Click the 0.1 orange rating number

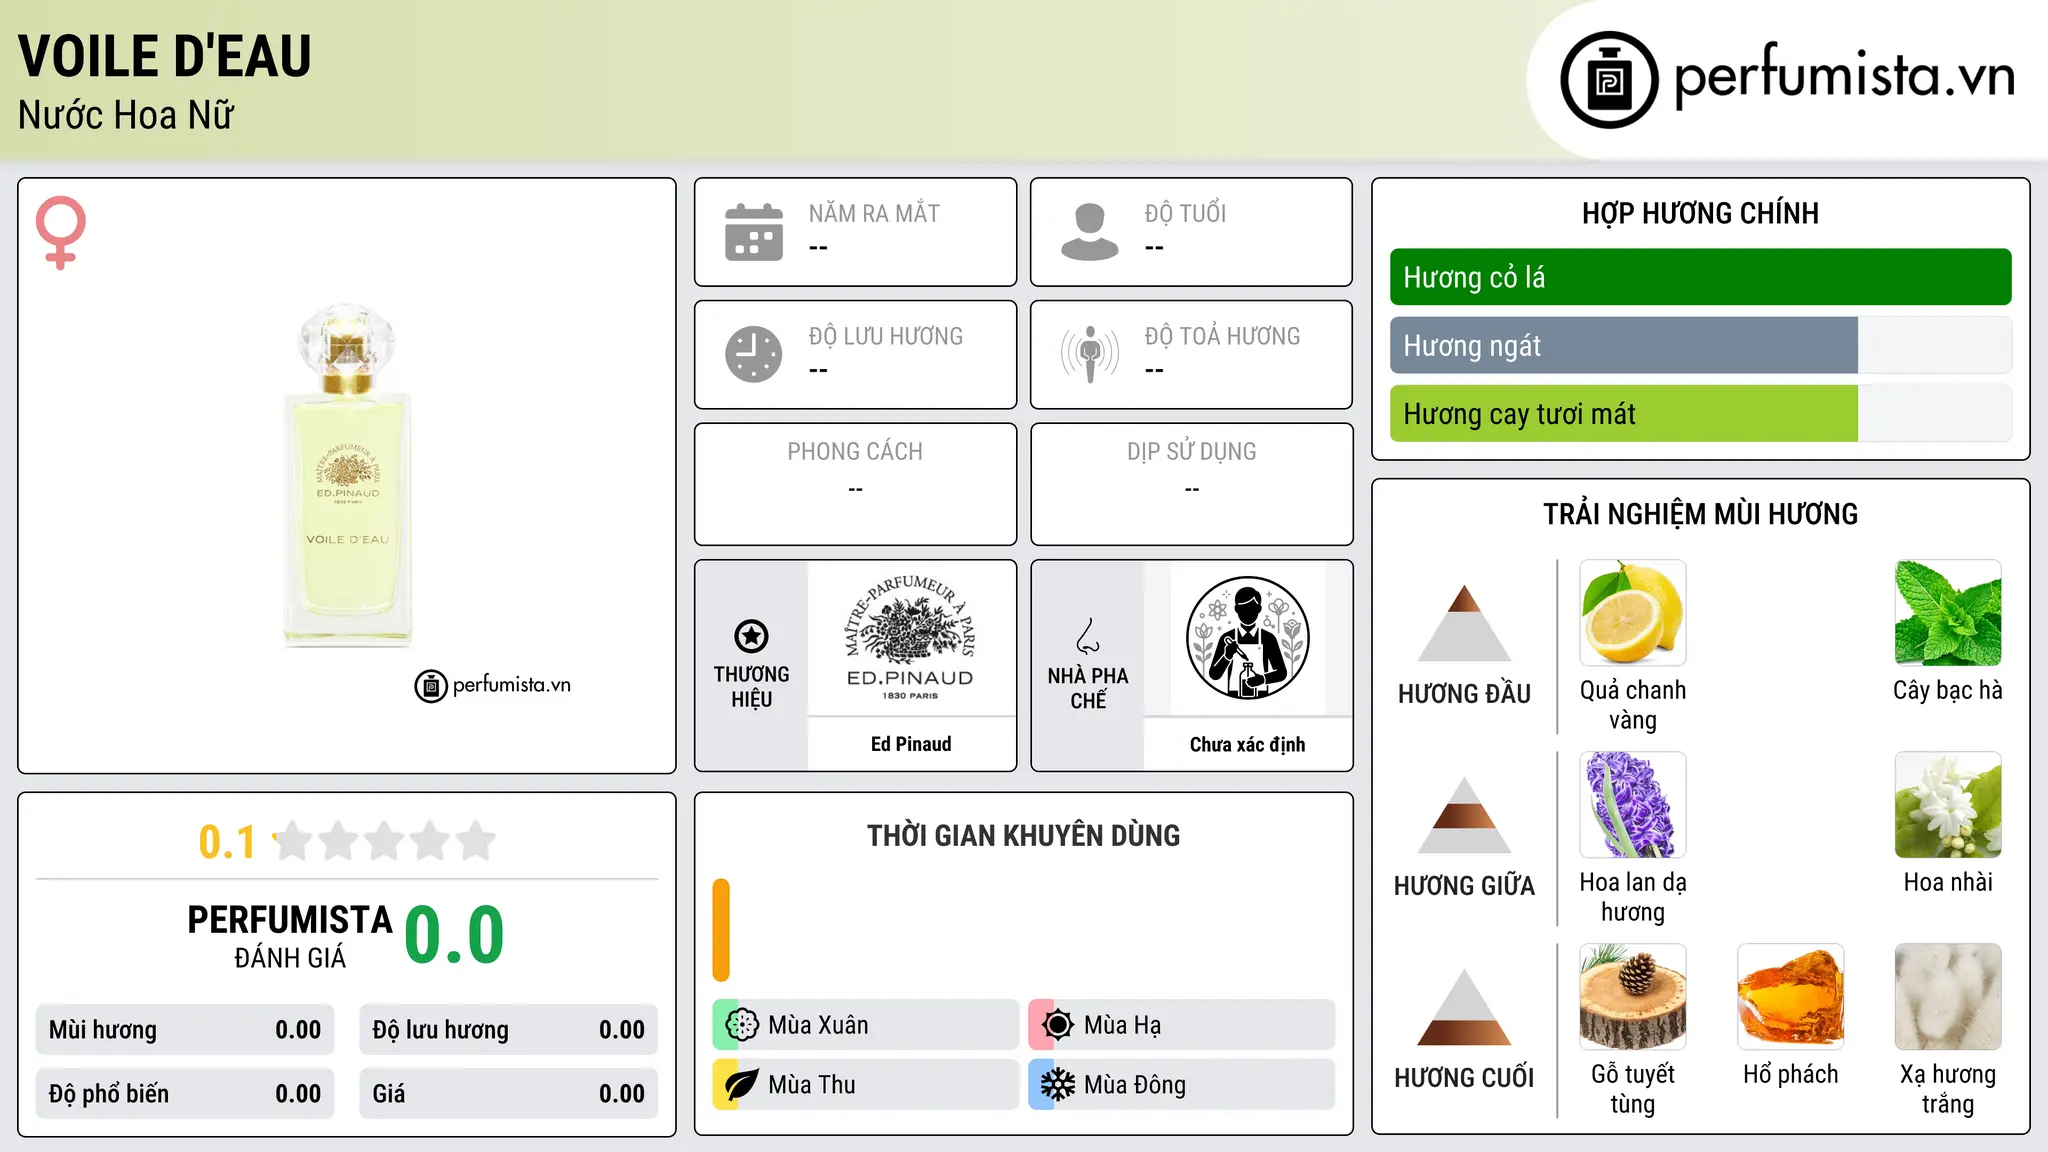point(227,842)
